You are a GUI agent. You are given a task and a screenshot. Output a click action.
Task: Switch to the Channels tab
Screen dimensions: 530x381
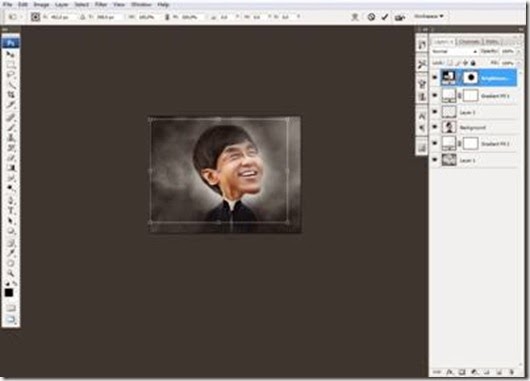coord(469,42)
